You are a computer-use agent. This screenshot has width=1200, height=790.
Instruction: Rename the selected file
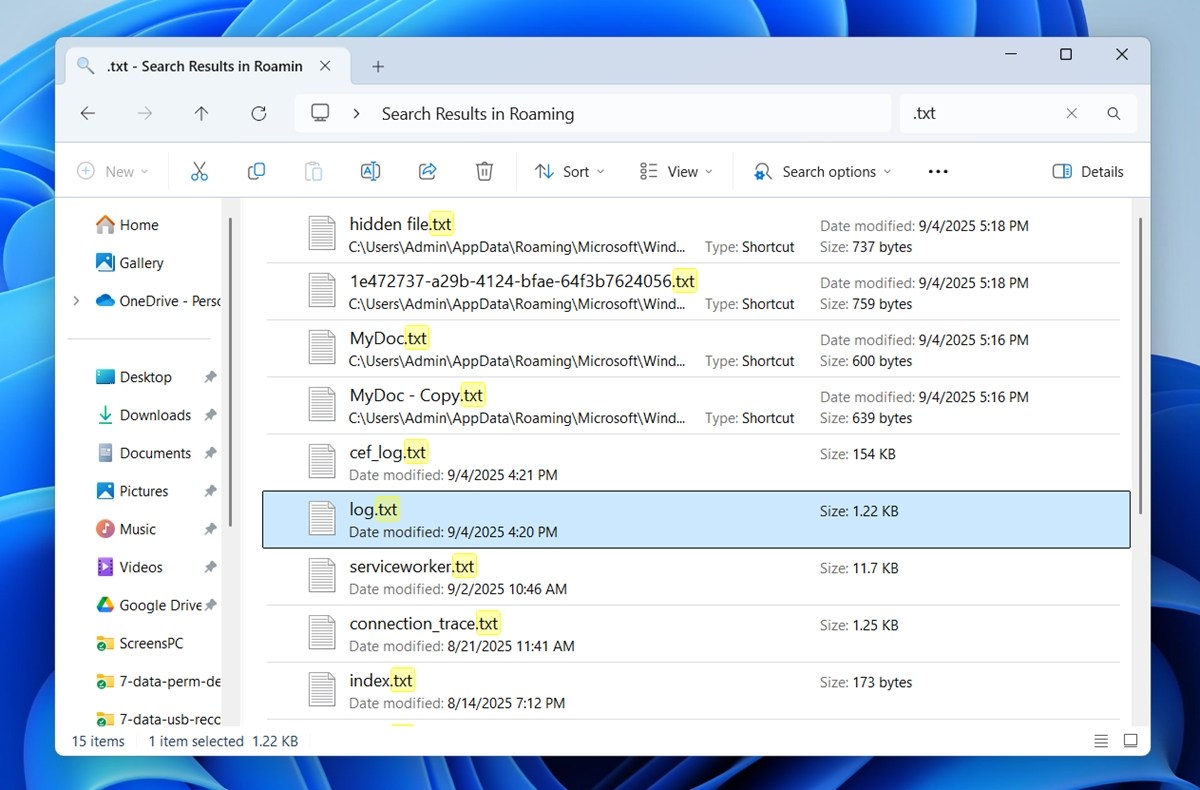pos(370,171)
